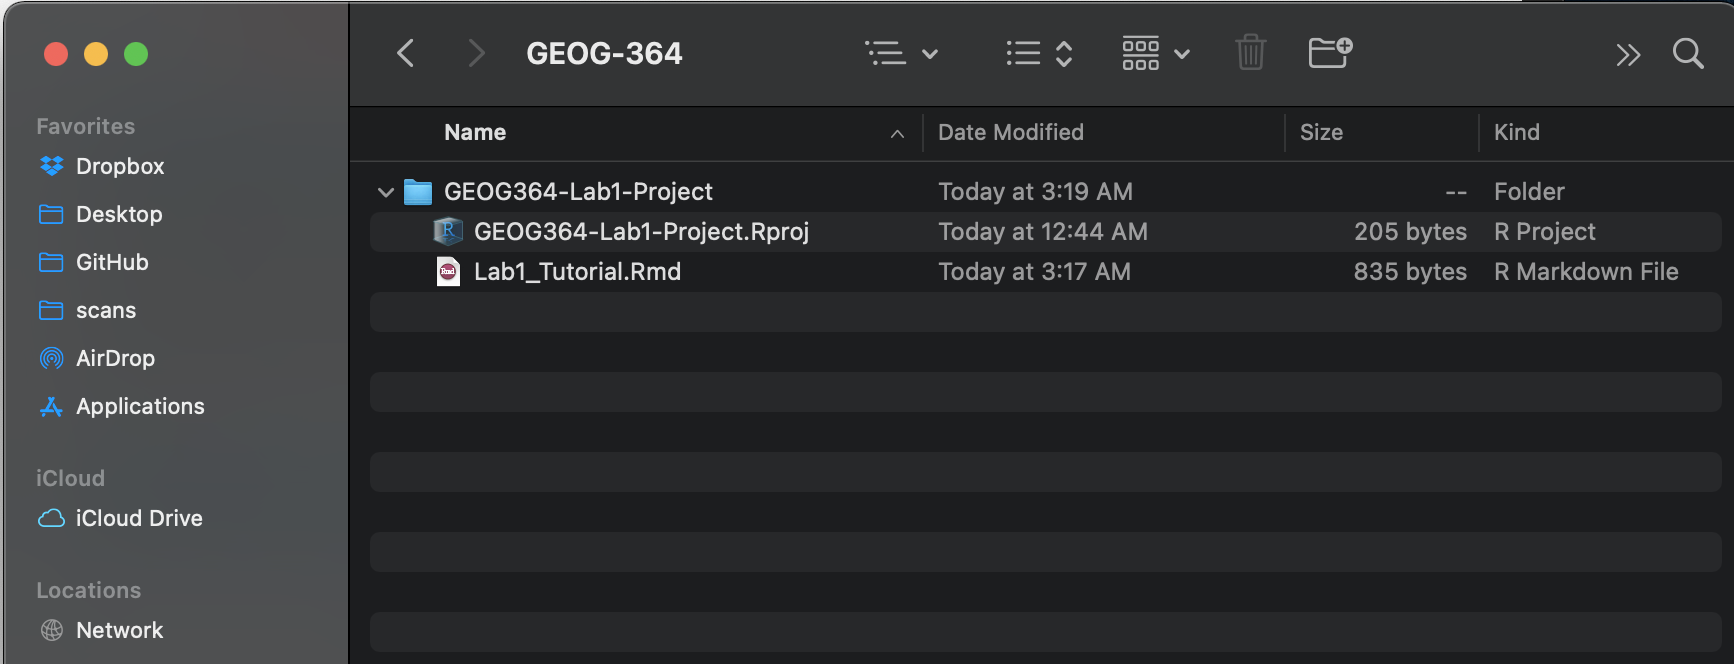The image size is (1734, 664).
Task: Open Dropbox in the sidebar
Action: click(119, 166)
